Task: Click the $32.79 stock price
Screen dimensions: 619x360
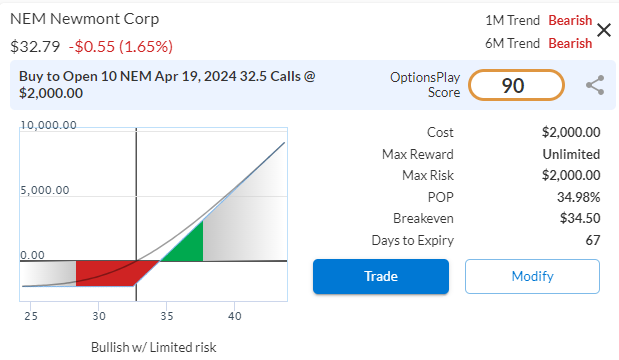Action: 35,47
